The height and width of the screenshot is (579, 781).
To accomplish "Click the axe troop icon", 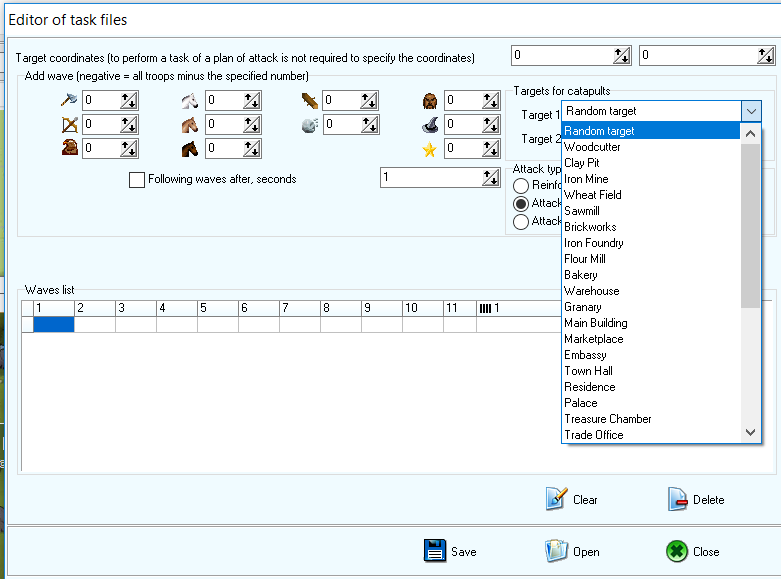I will point(69,100).
